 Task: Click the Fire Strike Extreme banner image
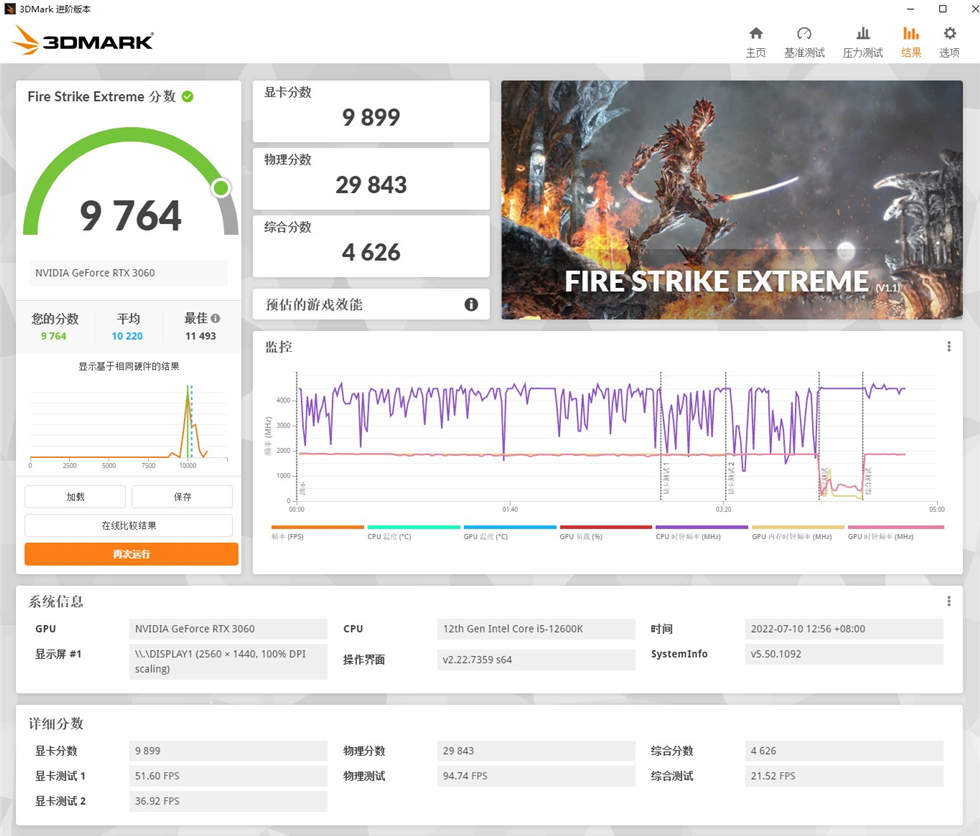tap(732, 200)
